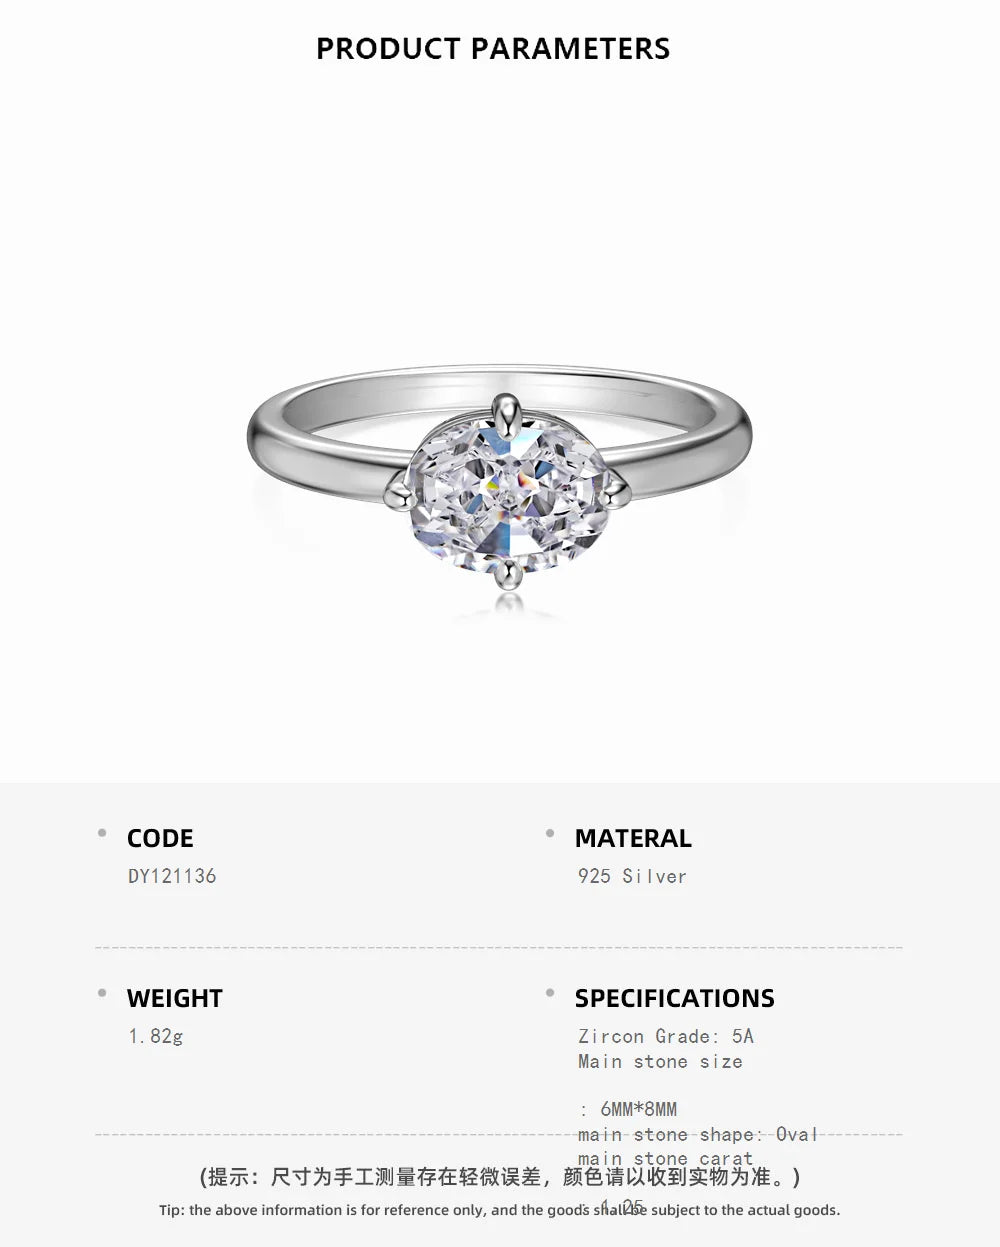Select the Zircon Grade: 5A line
The height and width of the screenshot is (1247, 1000).
(666, 1036)
